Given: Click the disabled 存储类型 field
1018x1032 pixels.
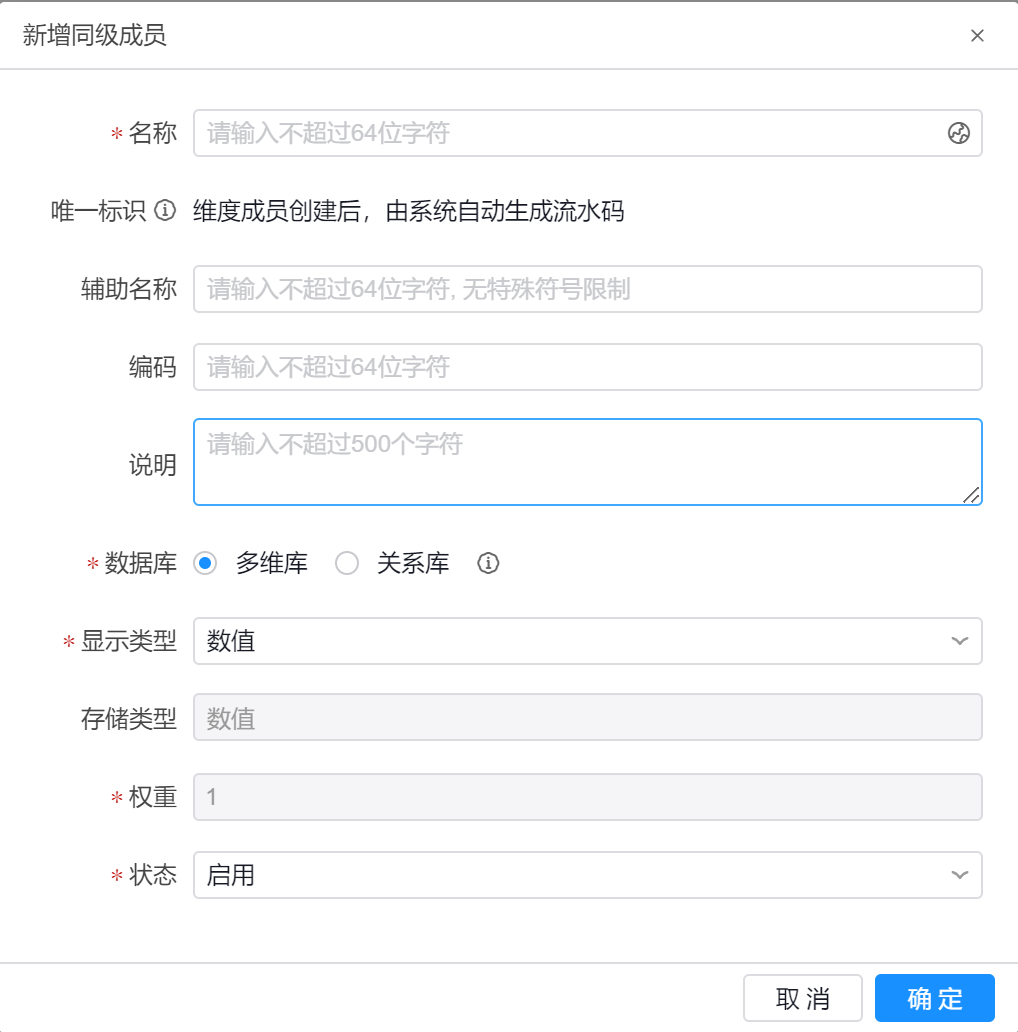Looking at the screenshot, I should coord(587,718).
